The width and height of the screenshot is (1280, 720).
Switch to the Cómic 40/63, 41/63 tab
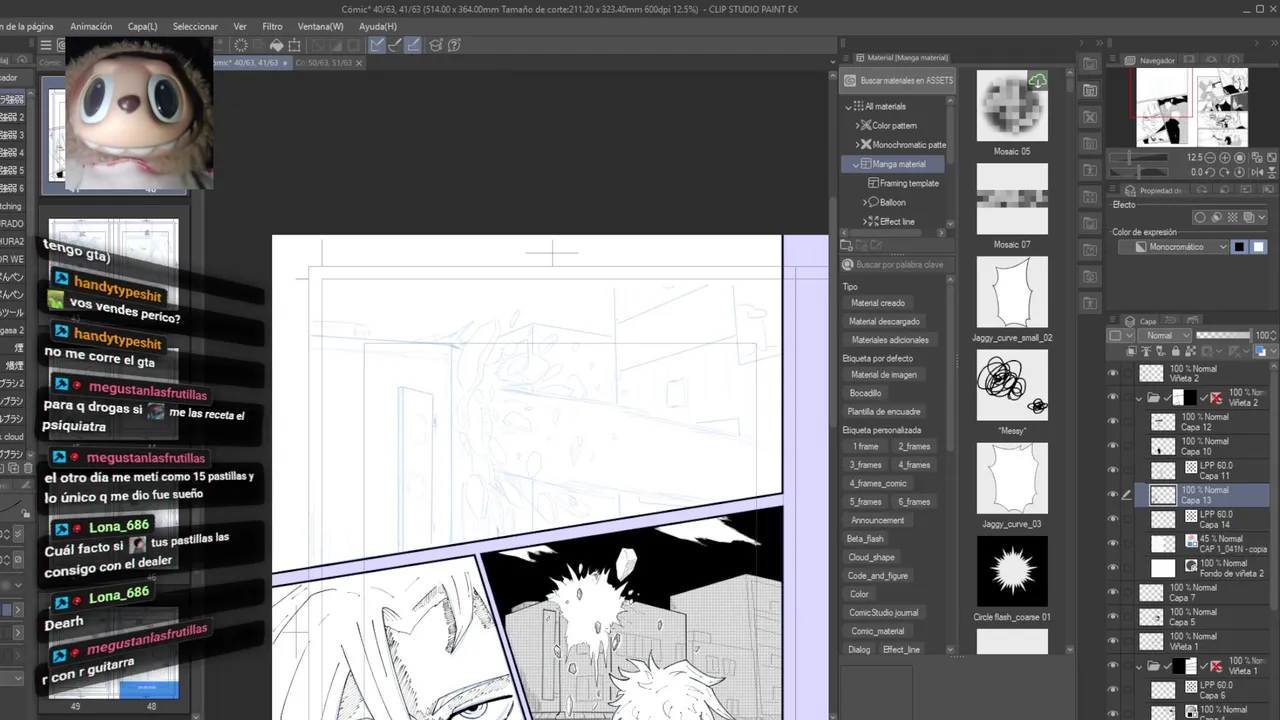tap(250, 63)
